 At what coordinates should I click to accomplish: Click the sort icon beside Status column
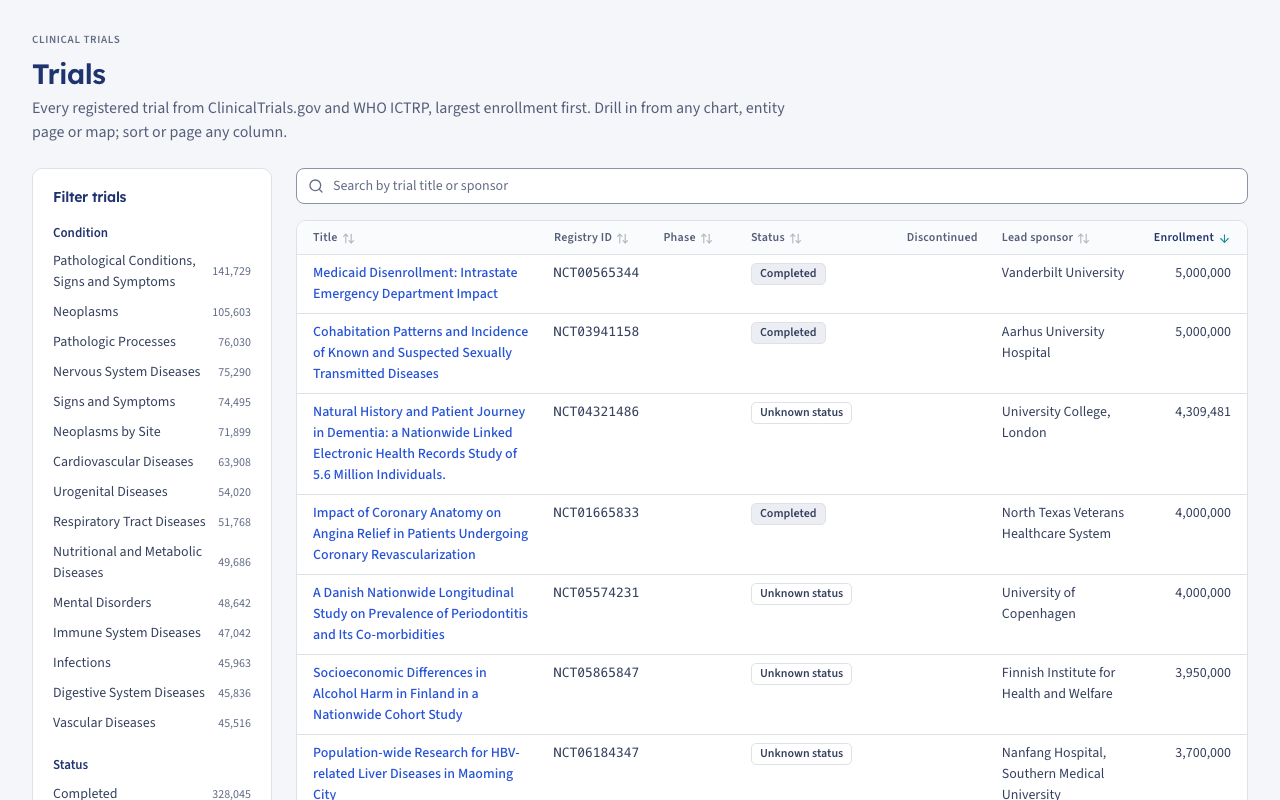pos(795,238)
